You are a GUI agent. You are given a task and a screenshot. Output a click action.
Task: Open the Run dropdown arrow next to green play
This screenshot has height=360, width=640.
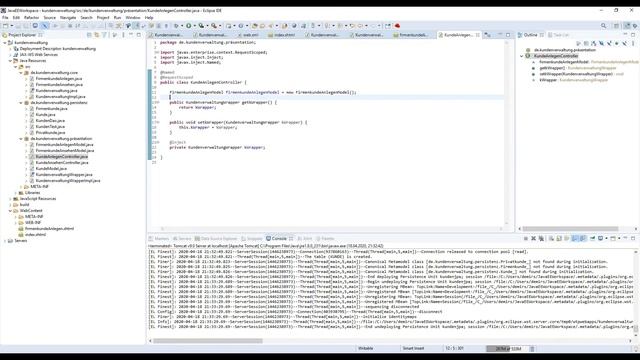[194, 26]
